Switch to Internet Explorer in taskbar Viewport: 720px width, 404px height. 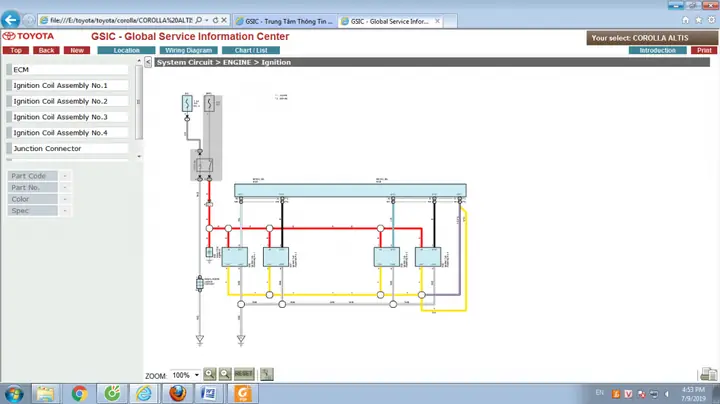click(144, 394)
